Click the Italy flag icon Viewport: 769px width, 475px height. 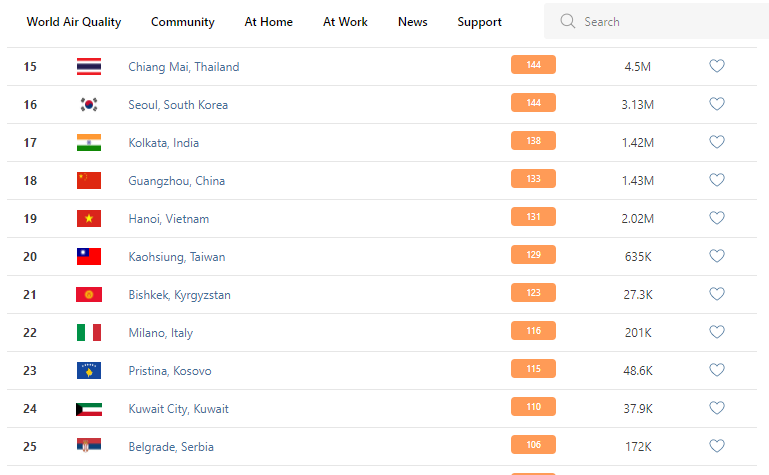(89, 333)
